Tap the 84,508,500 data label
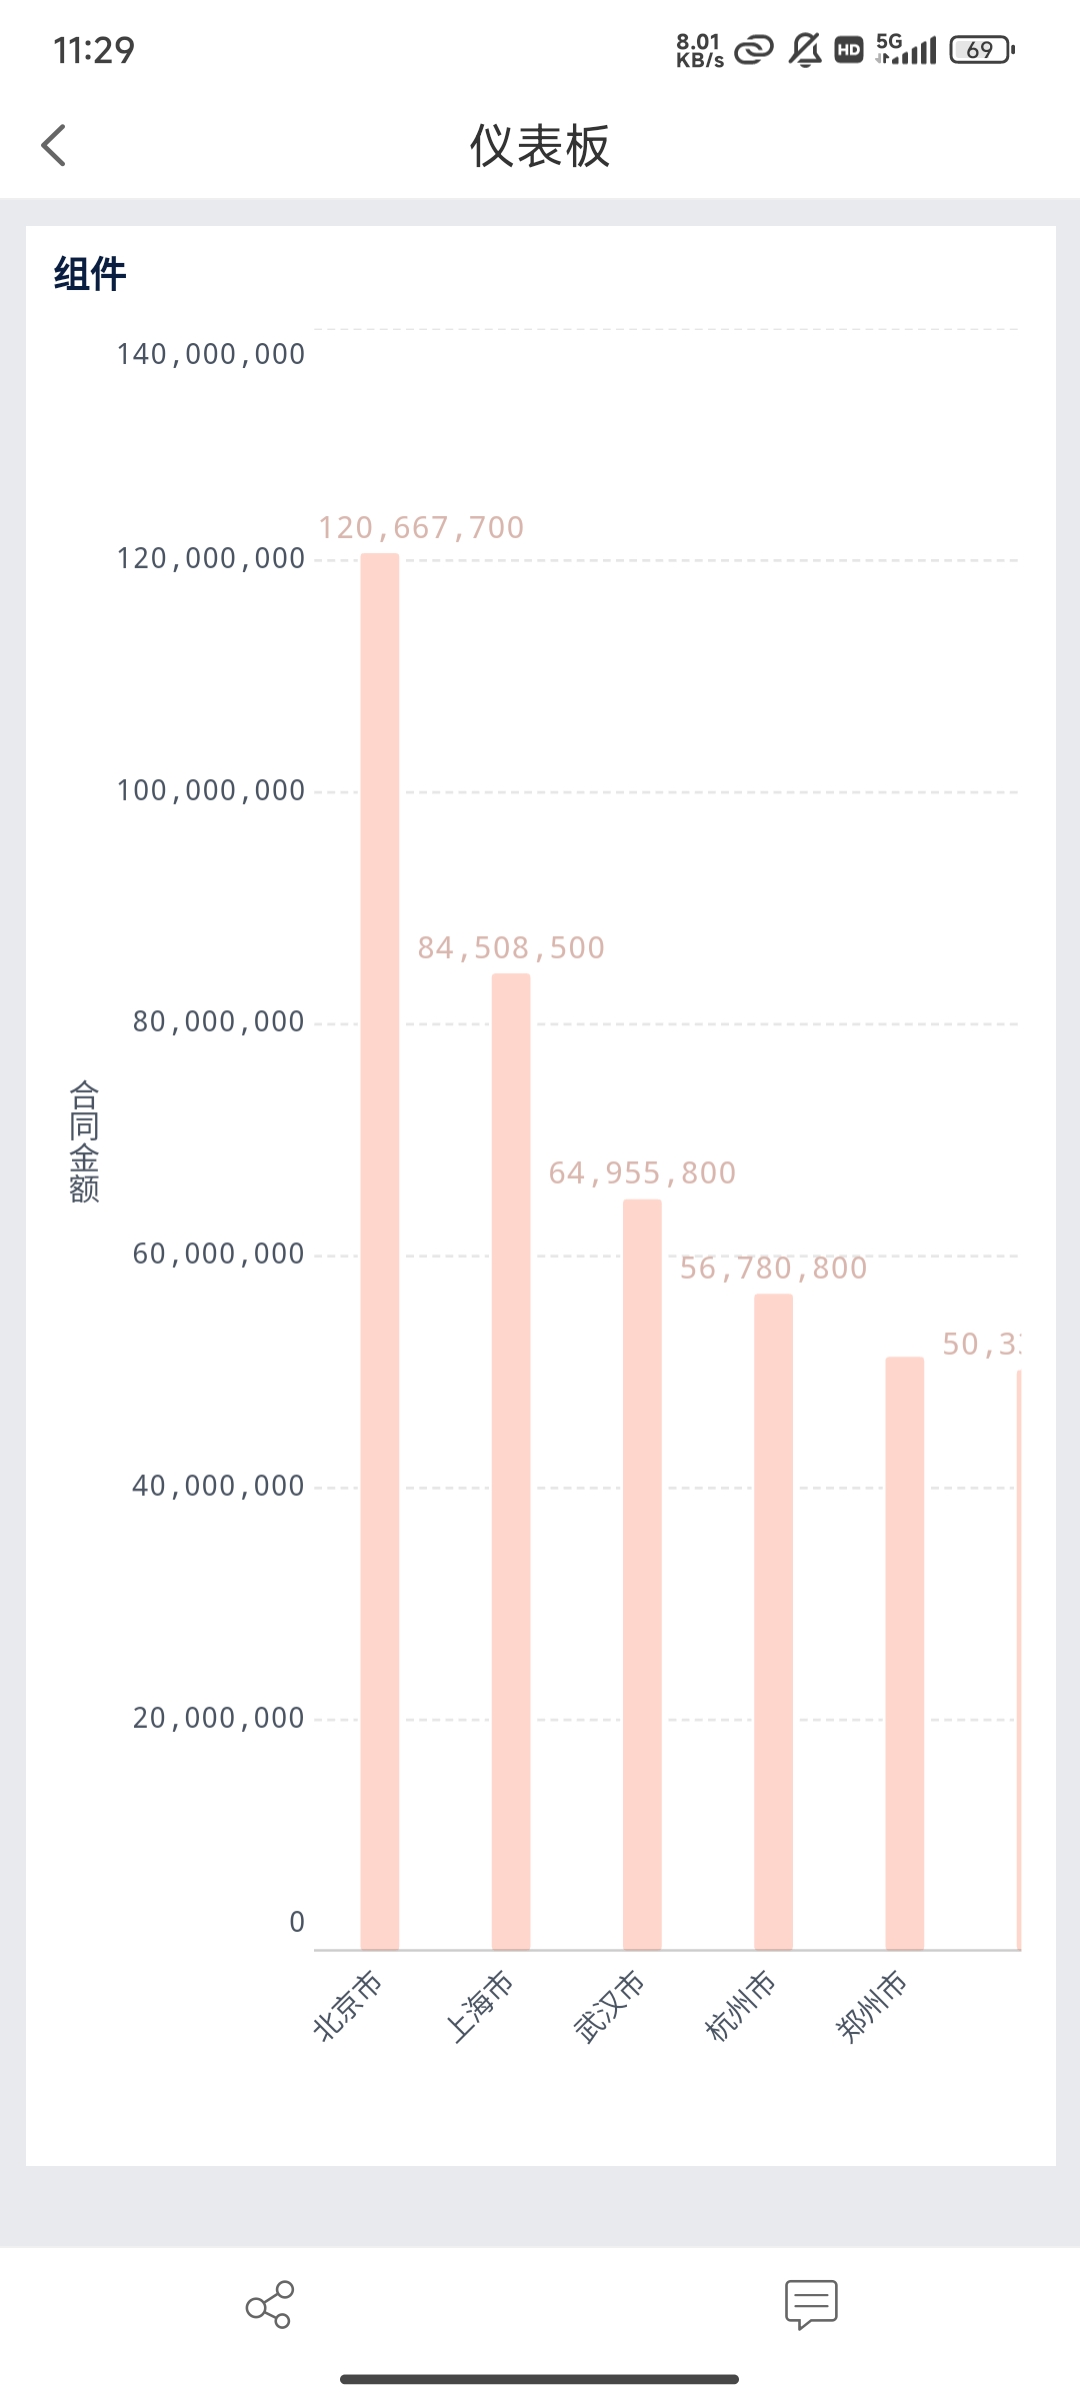The height and width of the screenshot is (2400, 1080). 511,947
